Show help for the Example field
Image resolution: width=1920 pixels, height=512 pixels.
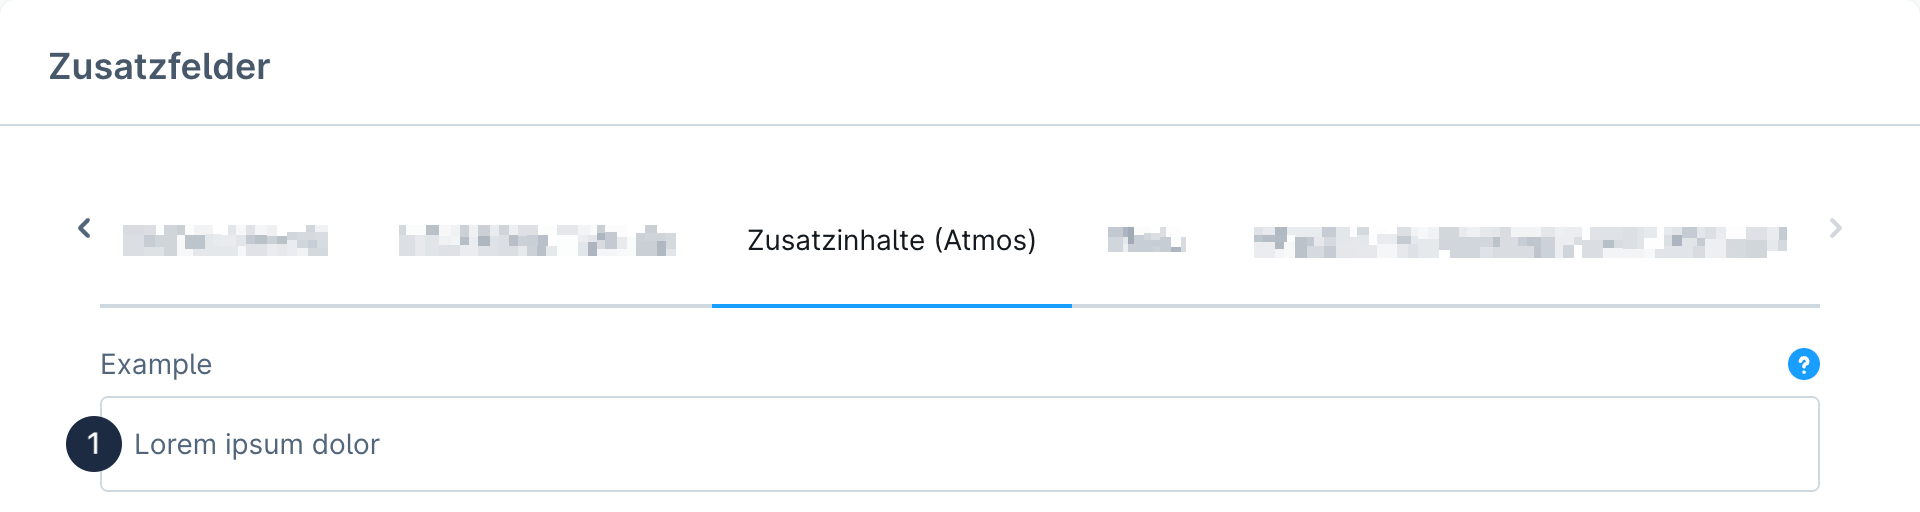[1803, 364]
